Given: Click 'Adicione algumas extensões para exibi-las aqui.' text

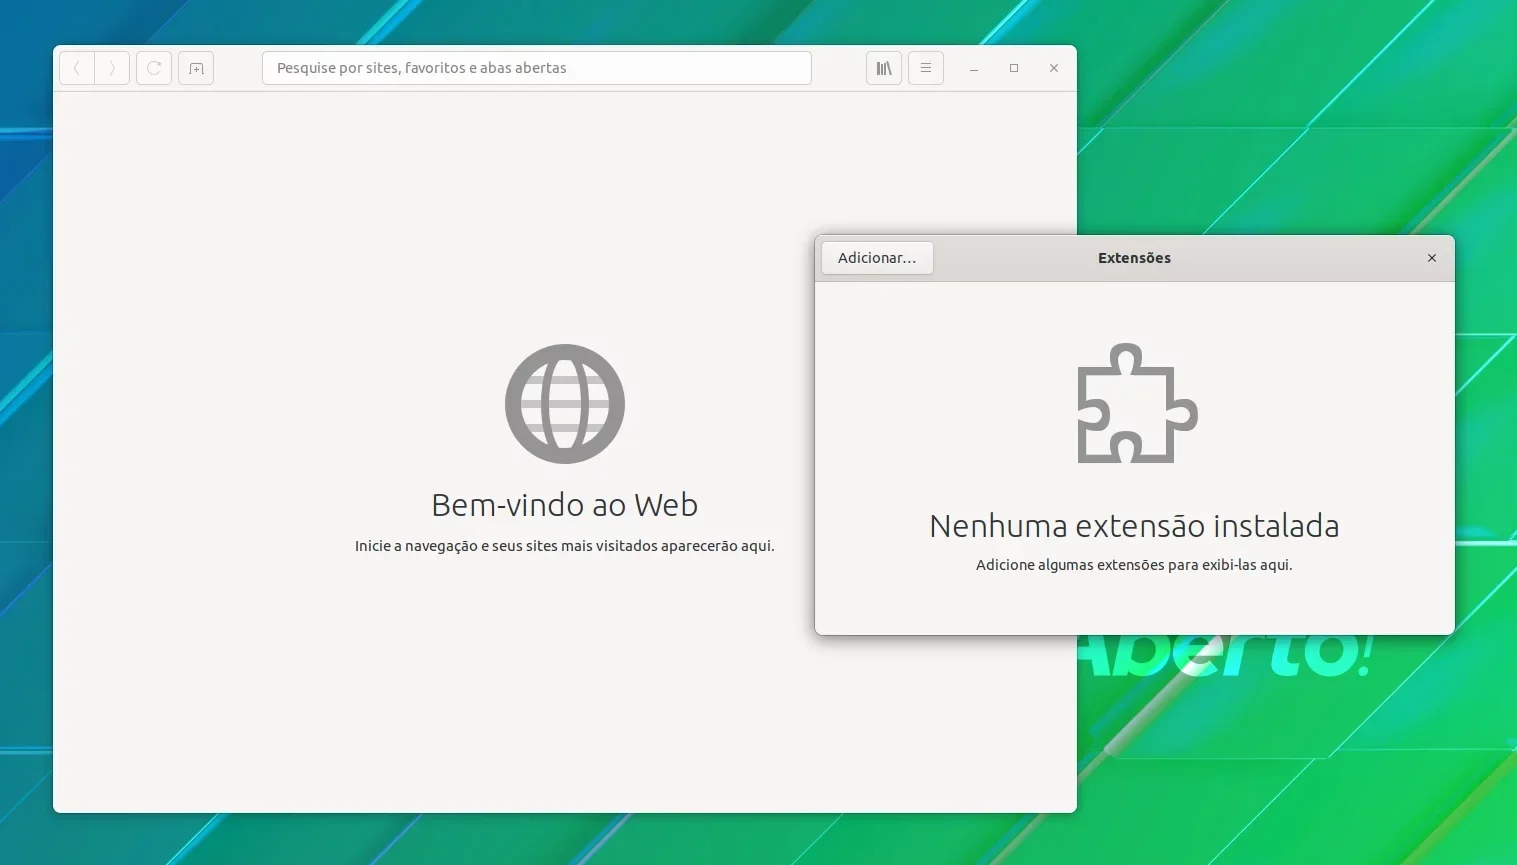Looking at the screenshot, I should [x=1134, y=565].
